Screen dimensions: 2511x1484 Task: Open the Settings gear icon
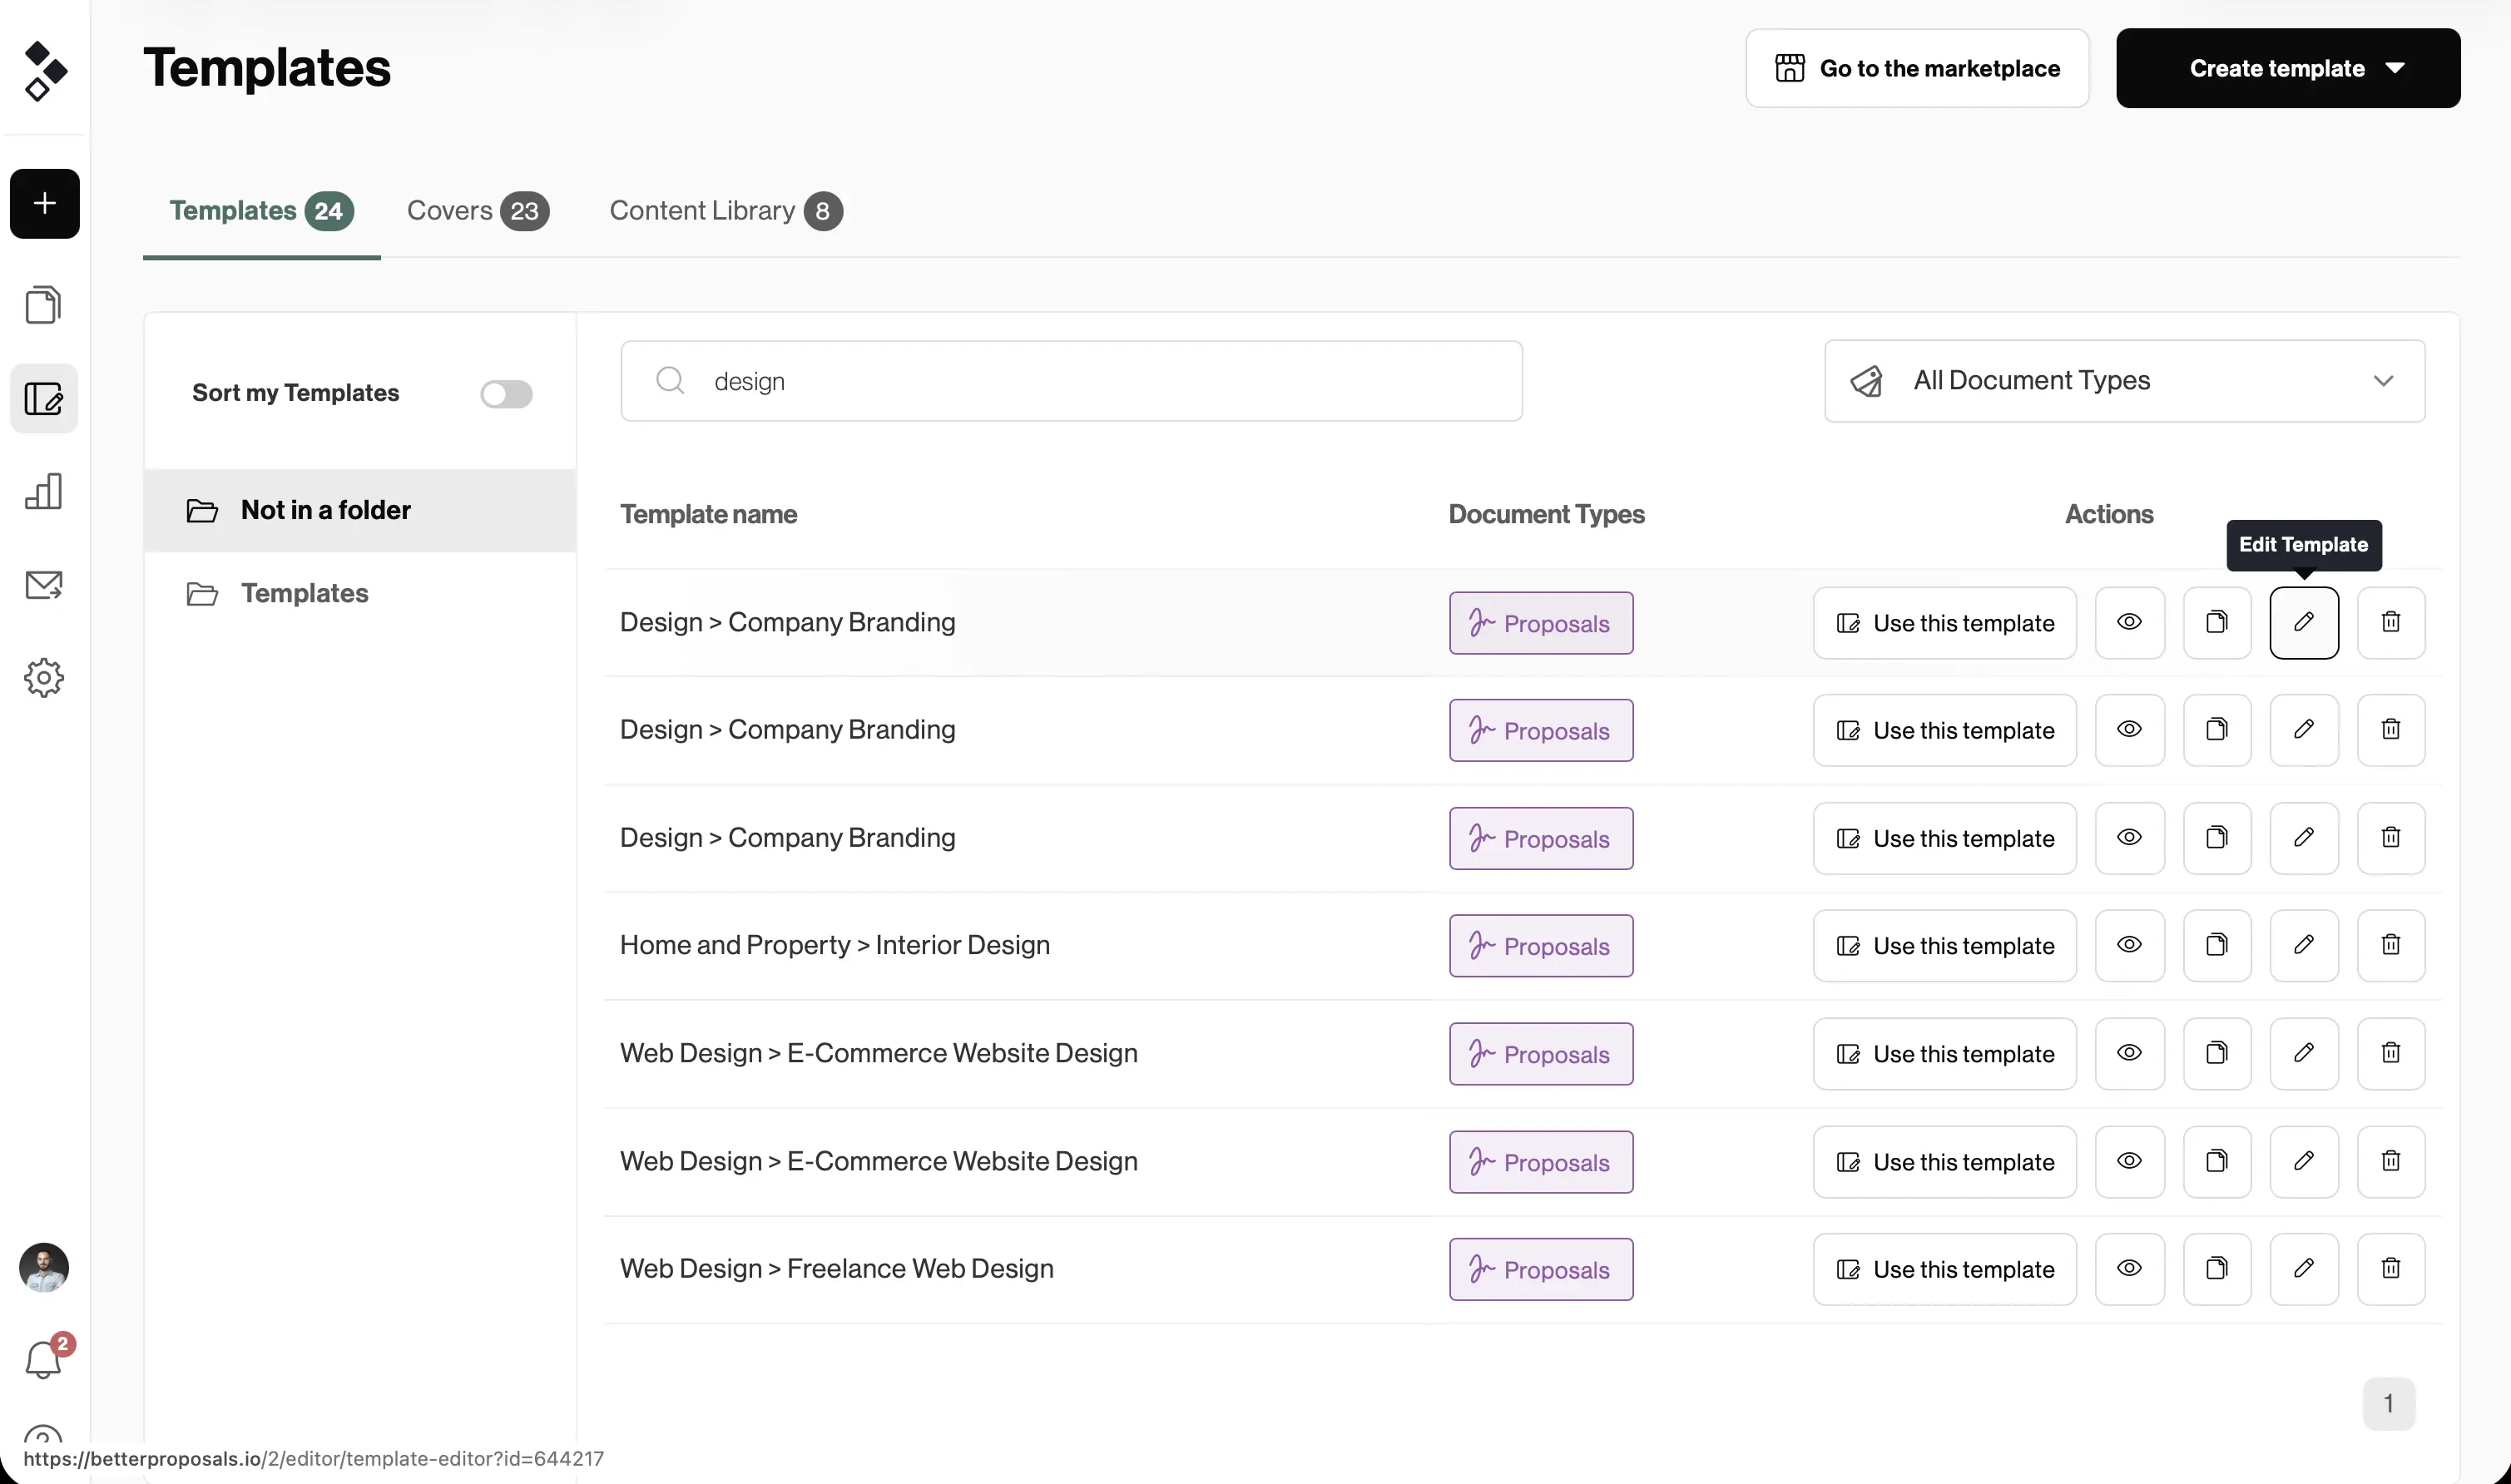tap(44, 678)
